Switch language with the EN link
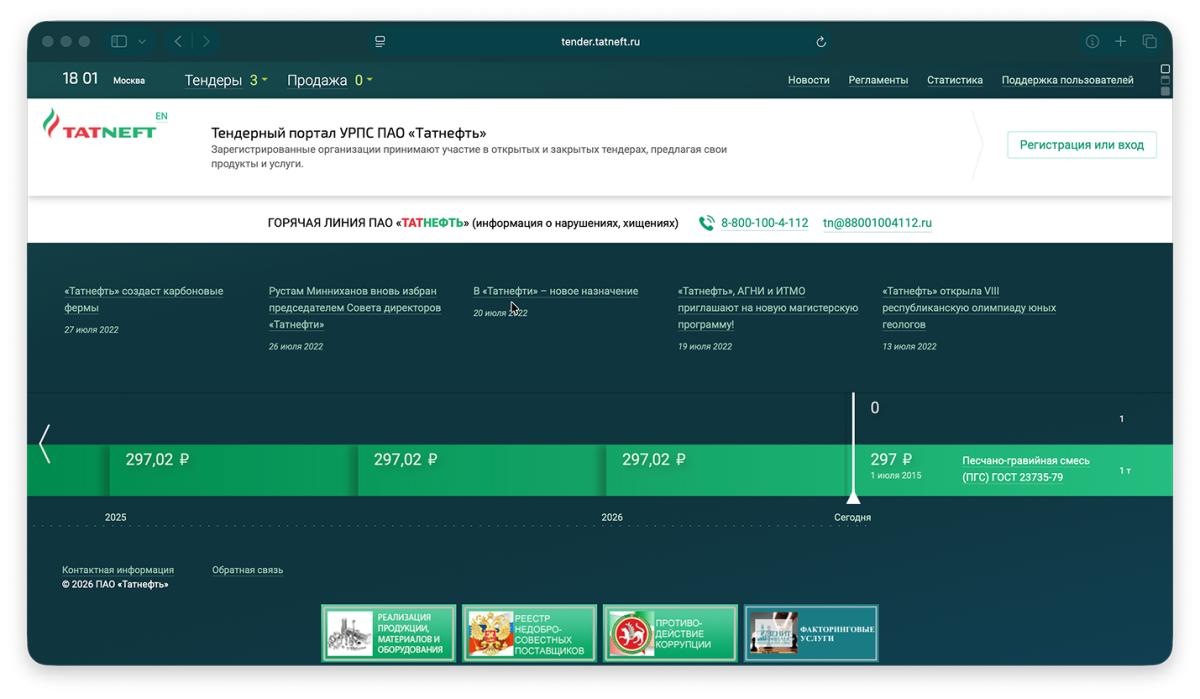The image size is (1200, 699). pyautogui.click(x=162, y=116)
